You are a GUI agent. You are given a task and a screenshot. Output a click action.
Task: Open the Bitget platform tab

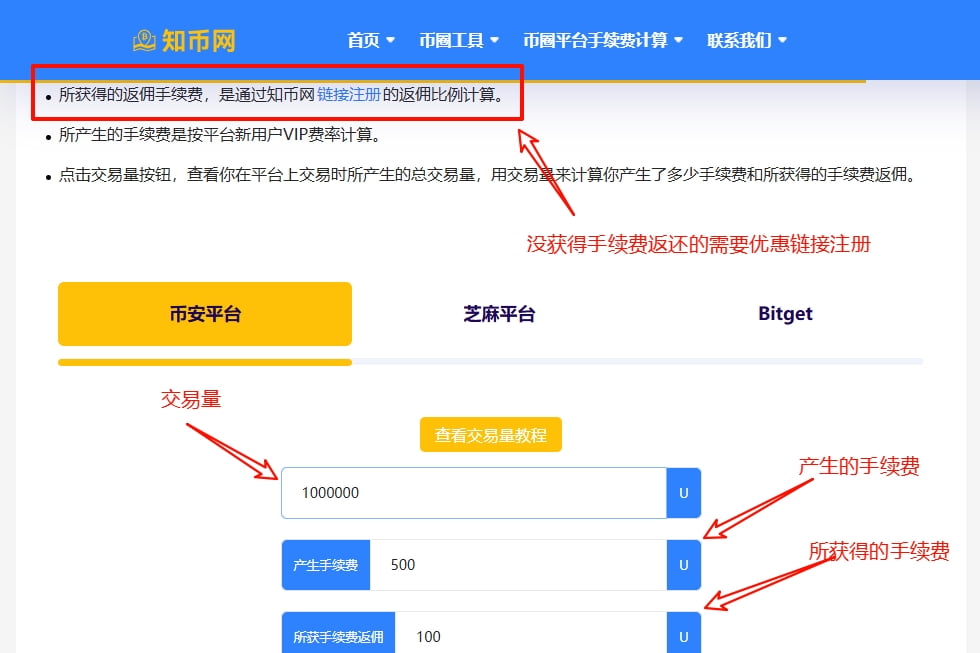[x=786, y=313]
